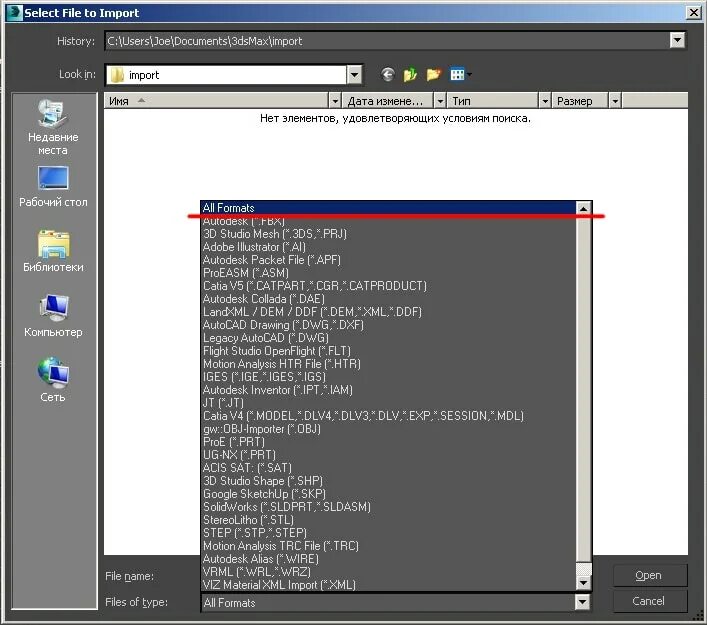Choose Autodesk Inventor (*.IPT,*.IAM)
The image size is (707, 625).
(x=388, y=390)
